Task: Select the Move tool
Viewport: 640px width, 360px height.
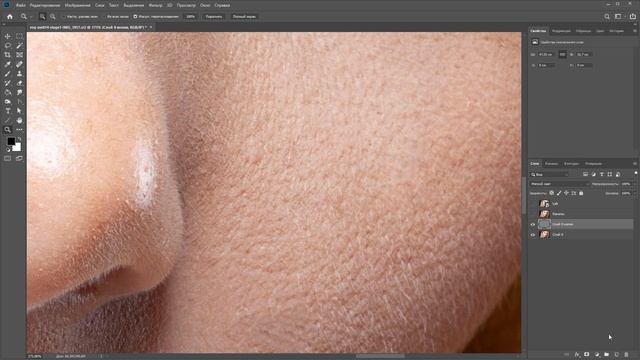Action: (8, 36)
